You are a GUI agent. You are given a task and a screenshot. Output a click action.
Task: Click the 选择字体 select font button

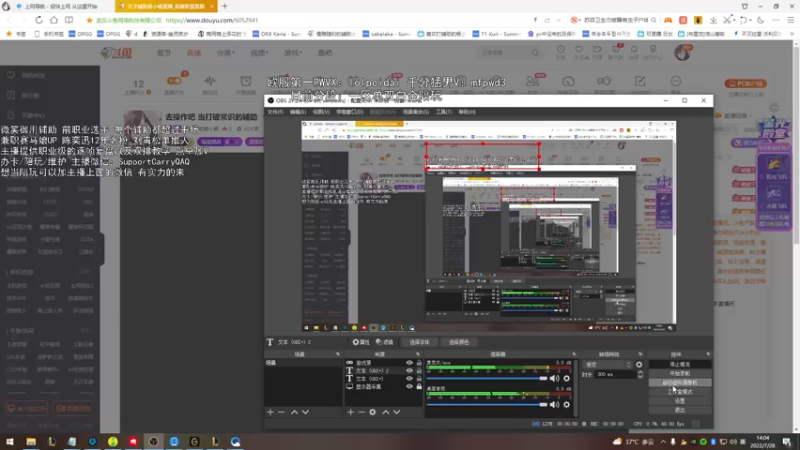pyautogui.click(x=419, y=342)
